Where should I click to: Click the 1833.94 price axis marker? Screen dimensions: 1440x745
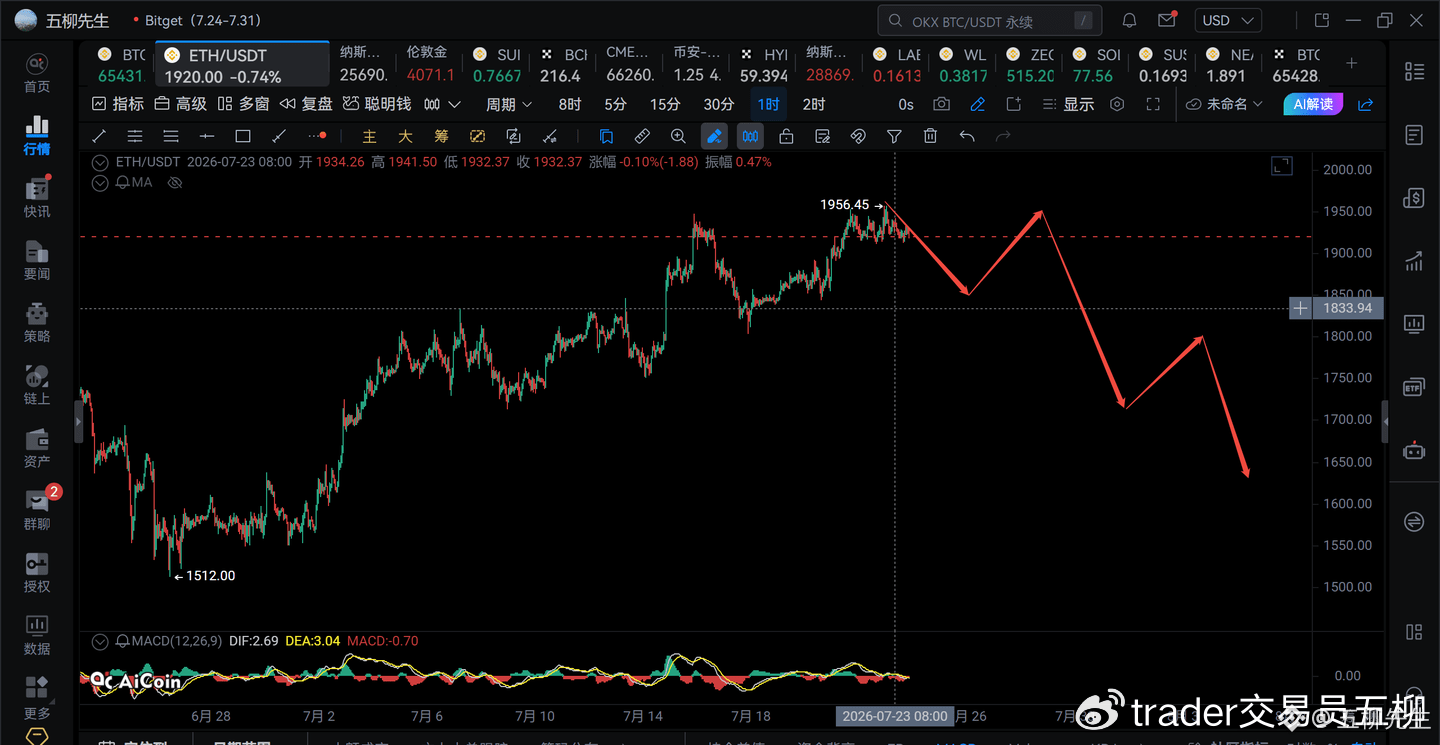(x=1346, y=308)
